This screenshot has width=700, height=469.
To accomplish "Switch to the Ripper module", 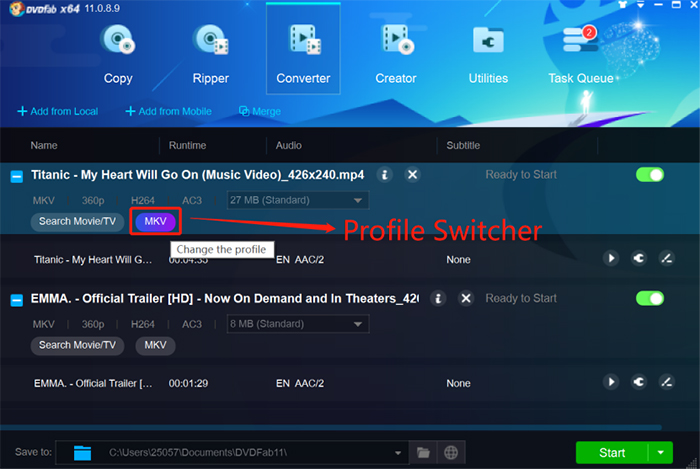I will click(x=211, y=54).
